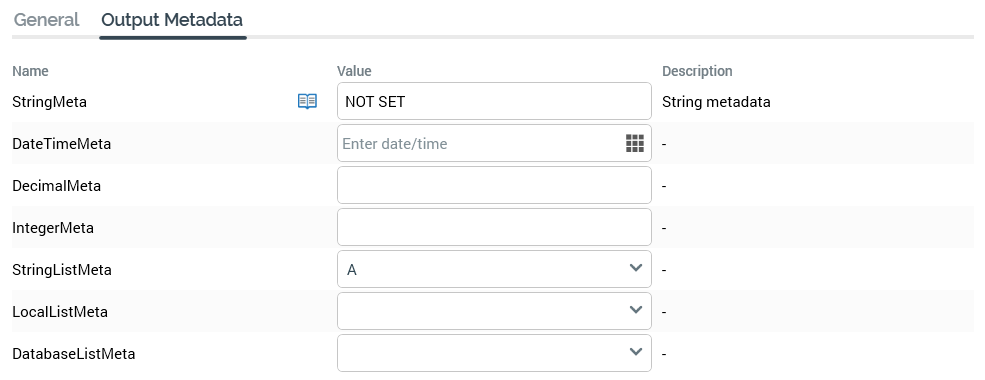Viewport: 985px width, 380px height.
Task: Open the book icon beside StringMeta
Action: (307, 101)
